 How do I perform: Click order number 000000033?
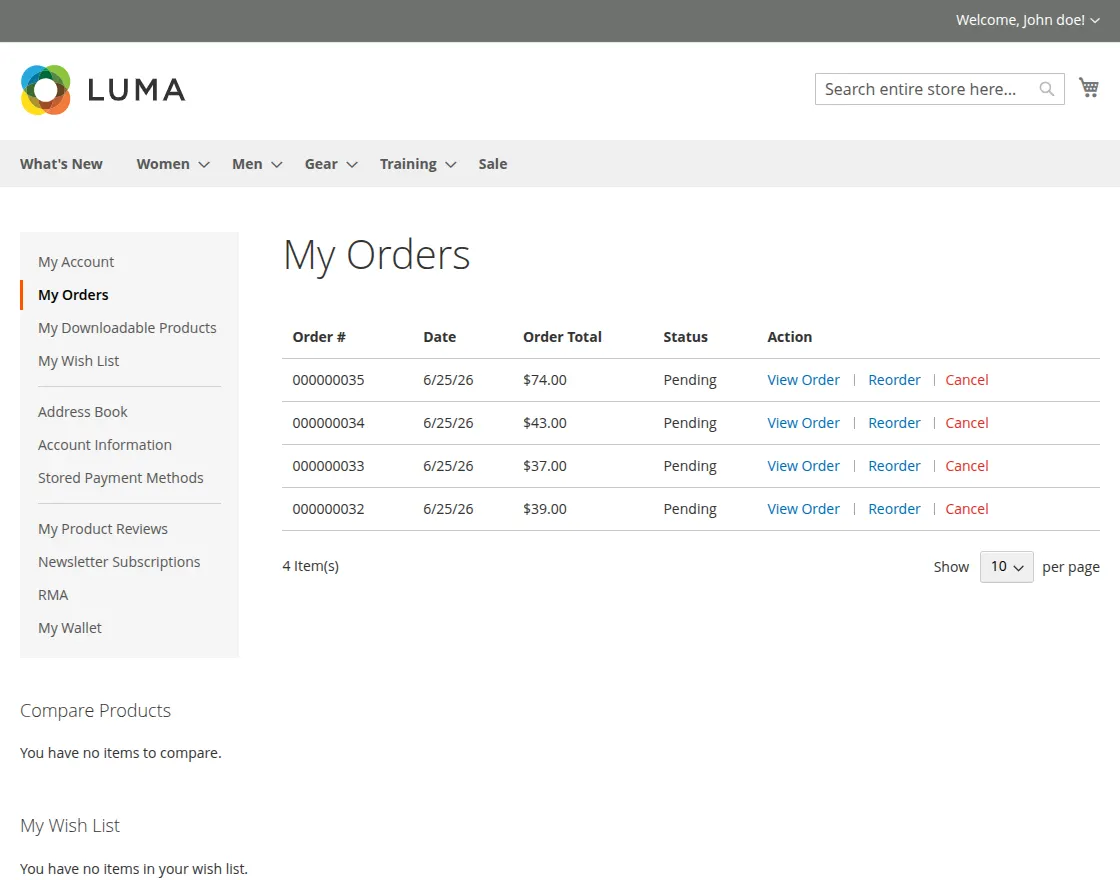(329, 466)
